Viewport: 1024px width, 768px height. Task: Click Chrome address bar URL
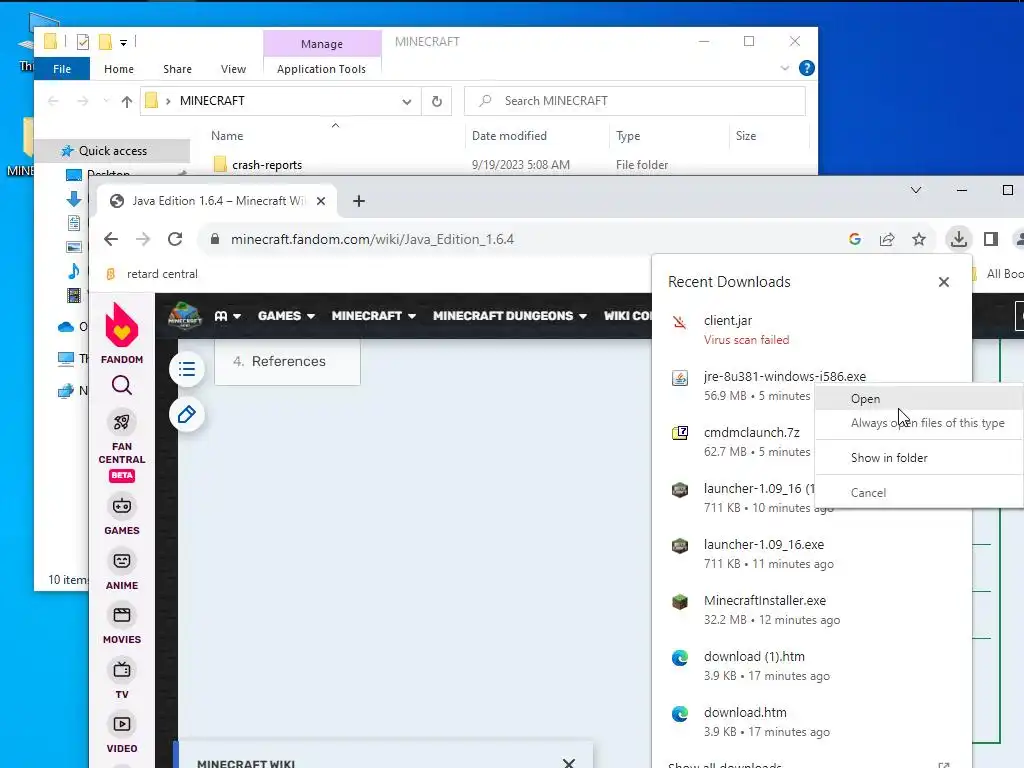coord(372,239)
